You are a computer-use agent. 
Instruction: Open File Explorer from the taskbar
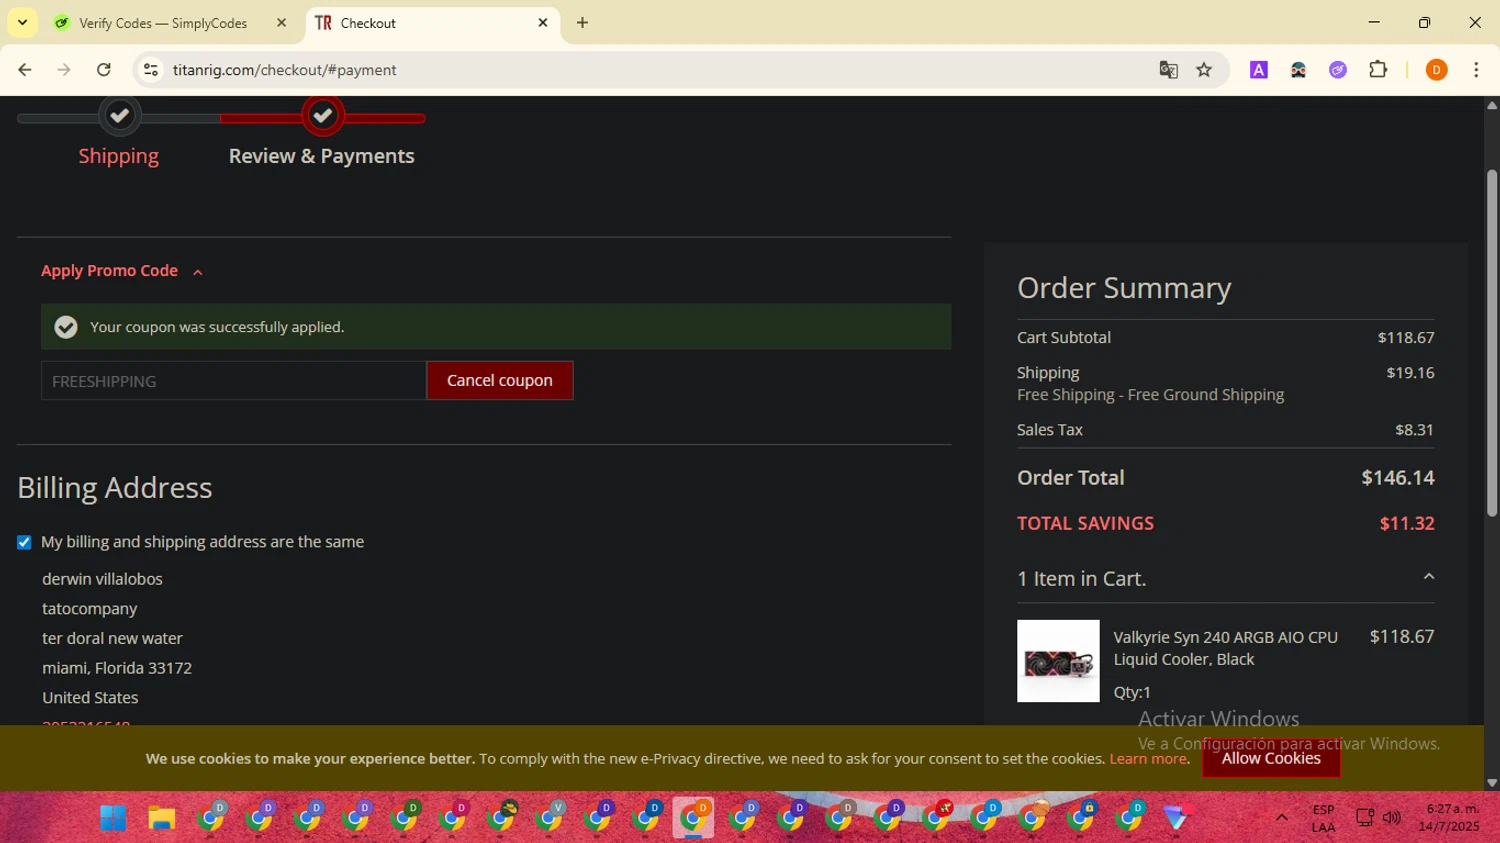[162, 818]
